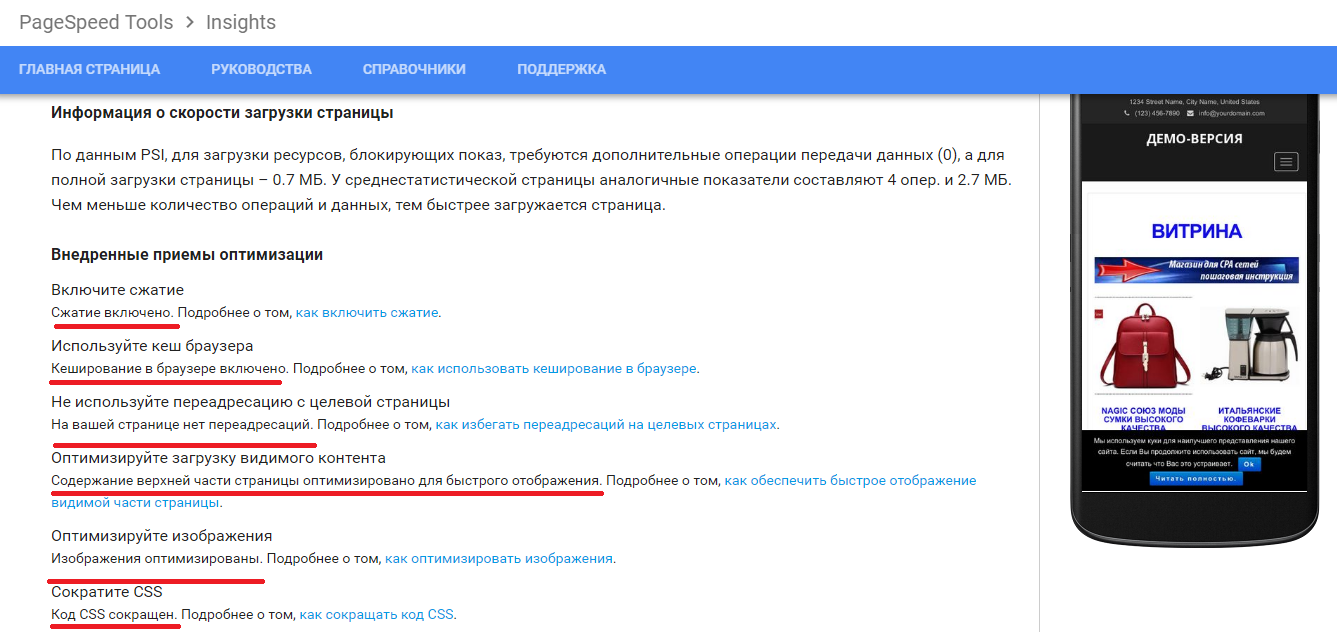The width and height of the screenshot is (1337, 632).
Task: Click the red arrow CPA store banner
Action: 1196,270
